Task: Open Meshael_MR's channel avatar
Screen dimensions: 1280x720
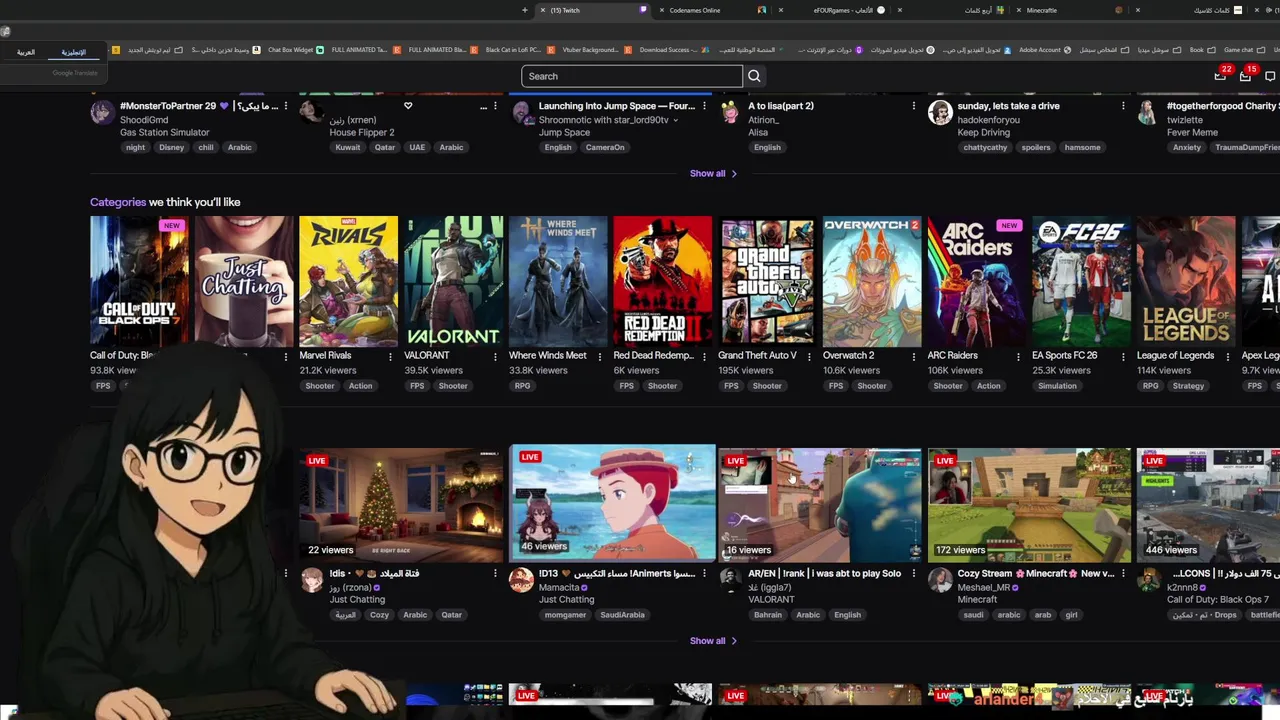Action: pos(940,580)
